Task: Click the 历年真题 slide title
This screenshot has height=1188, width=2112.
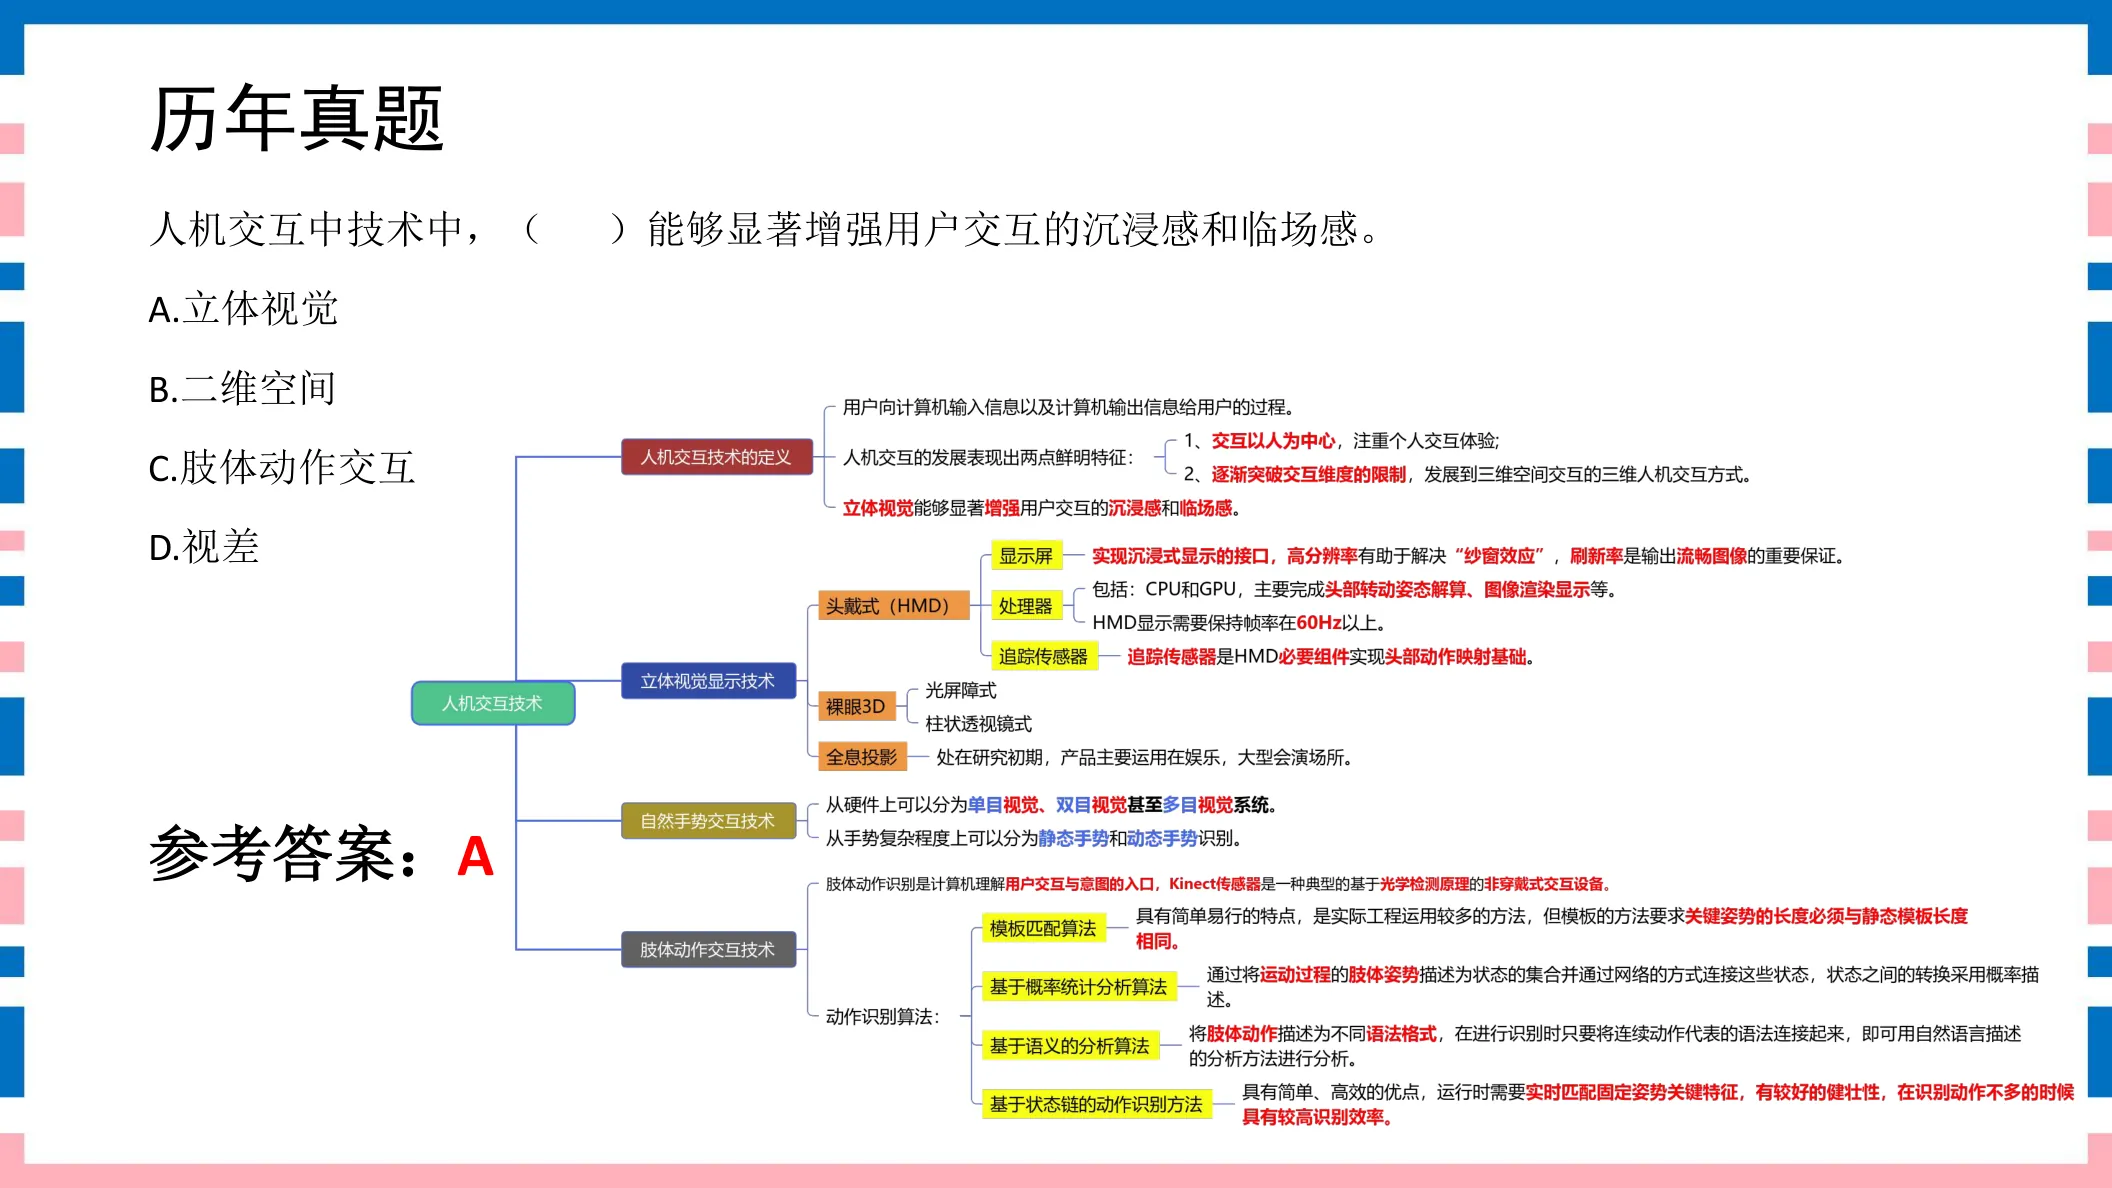Action: pyautogui.click(x=296, y=119)
